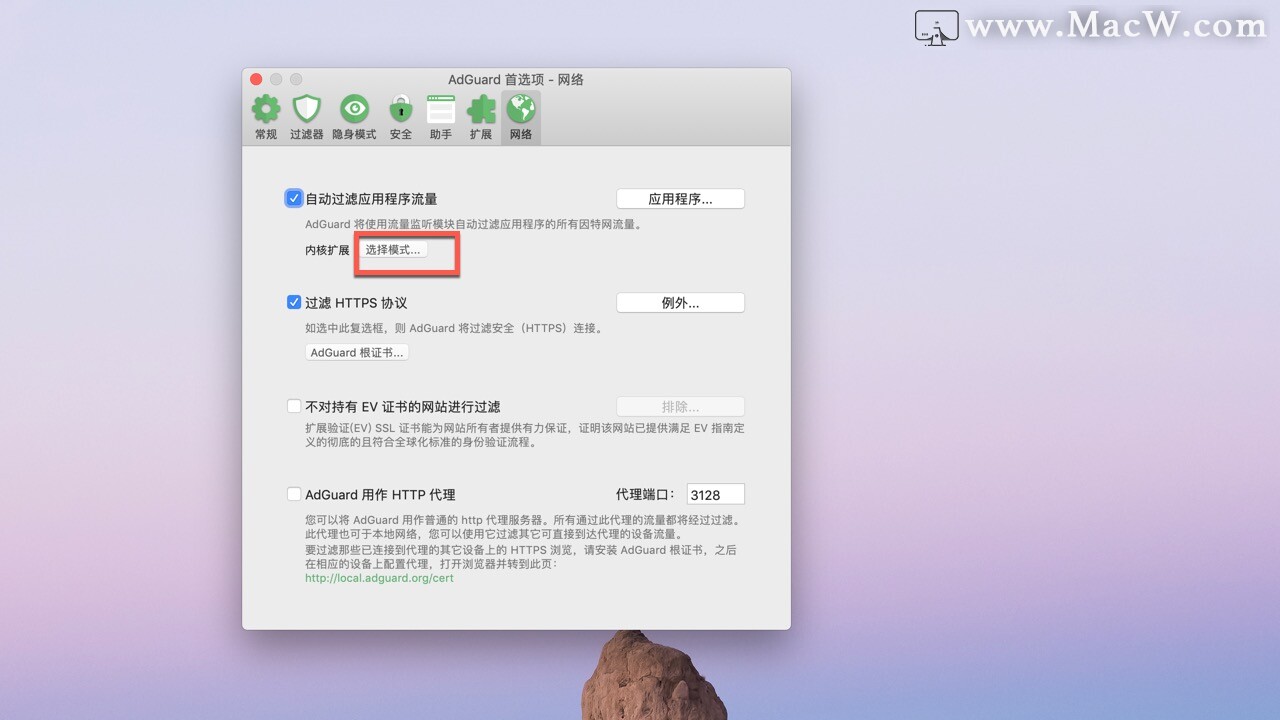Open the 安全 padlock icon
This screenshot has height=720, width=1280.
pos(401,109)
